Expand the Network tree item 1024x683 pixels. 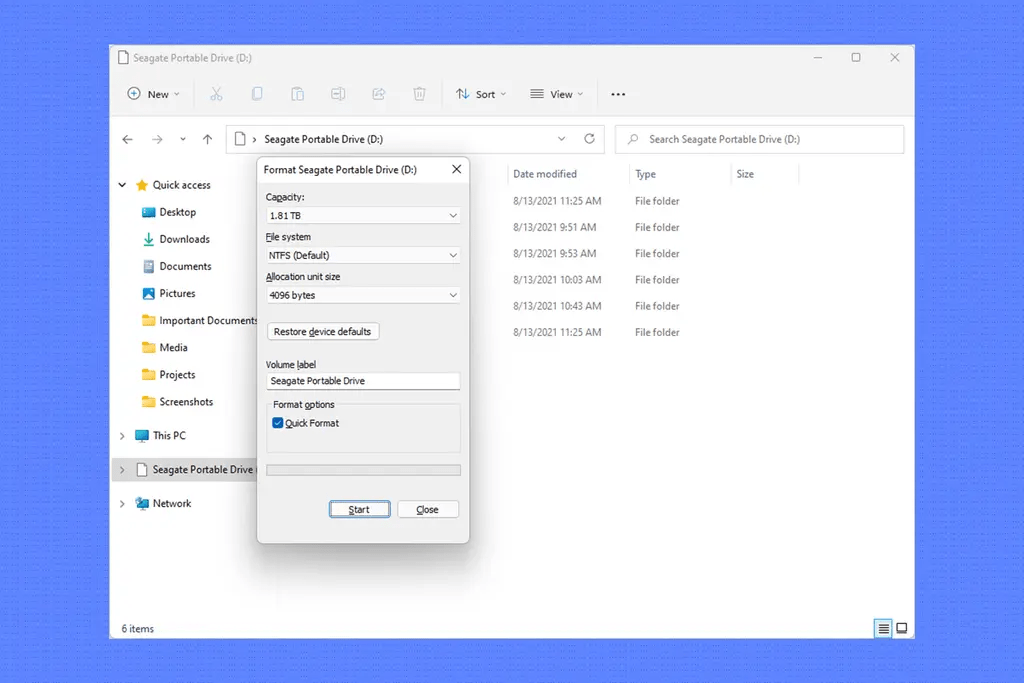point(121,503)
